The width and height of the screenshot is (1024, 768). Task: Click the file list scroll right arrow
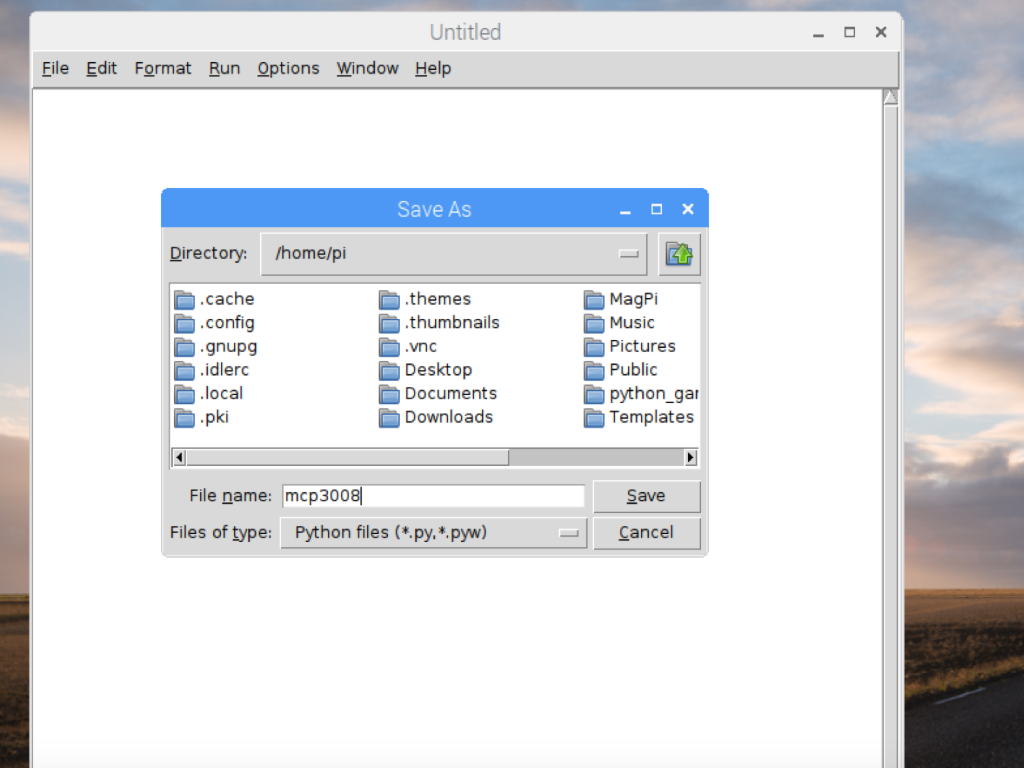[690, 458]
